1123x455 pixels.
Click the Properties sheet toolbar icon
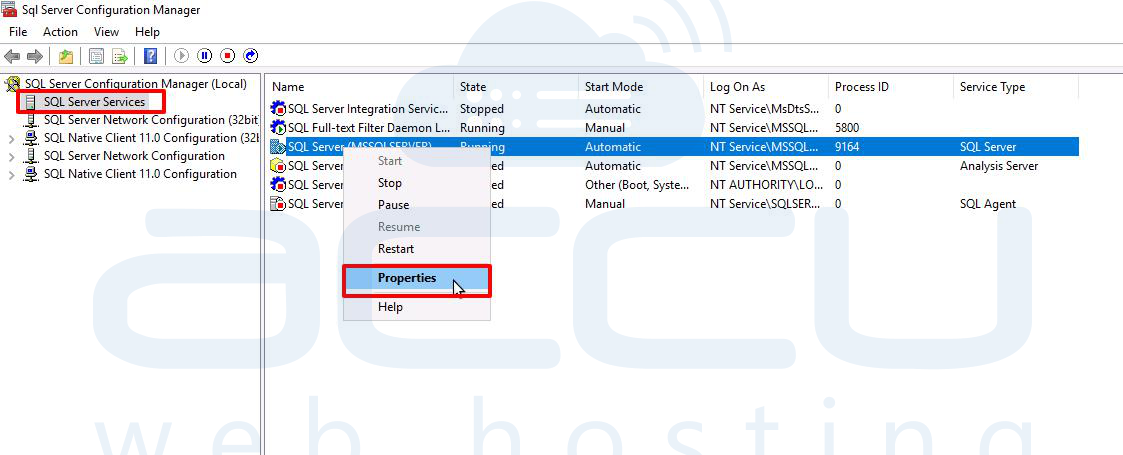point(96,56)
